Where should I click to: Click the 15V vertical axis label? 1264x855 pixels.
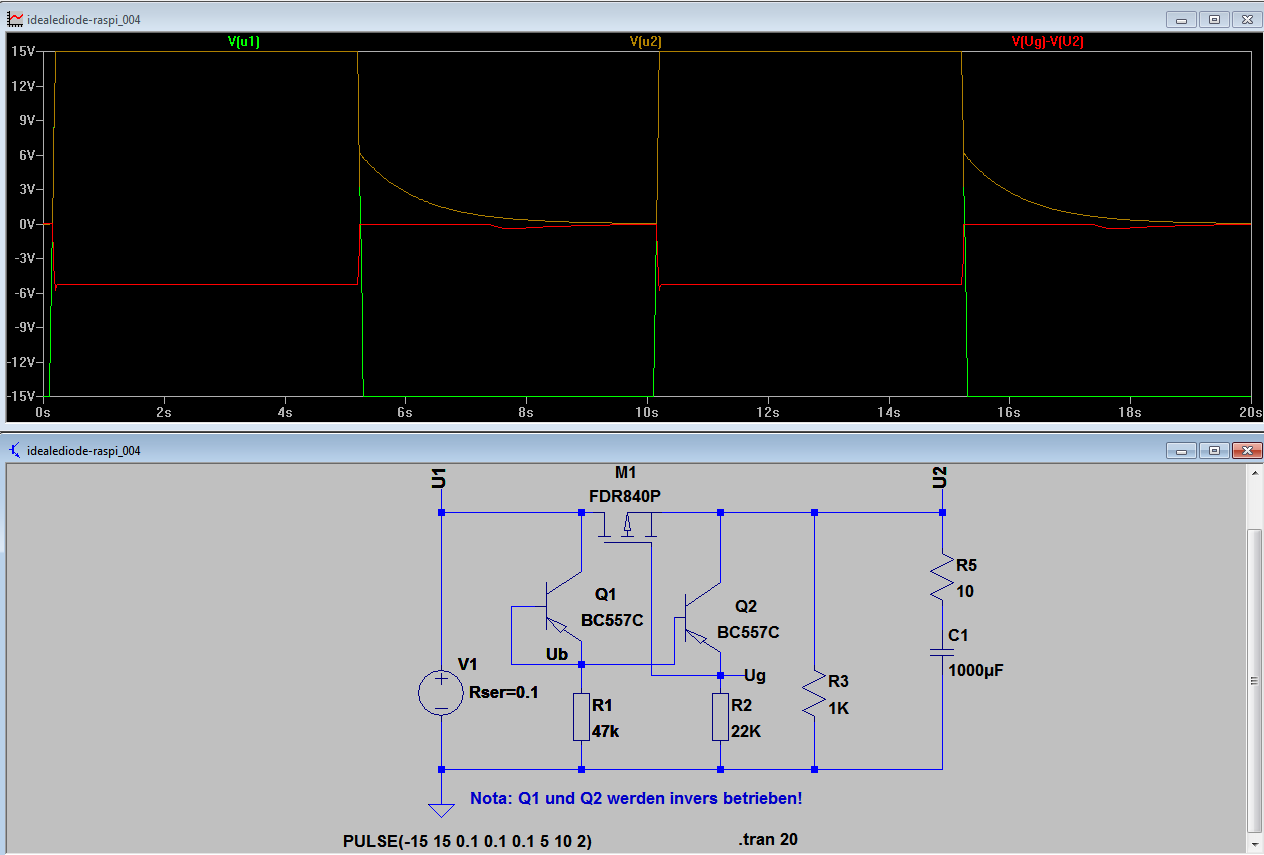(24, 51)
